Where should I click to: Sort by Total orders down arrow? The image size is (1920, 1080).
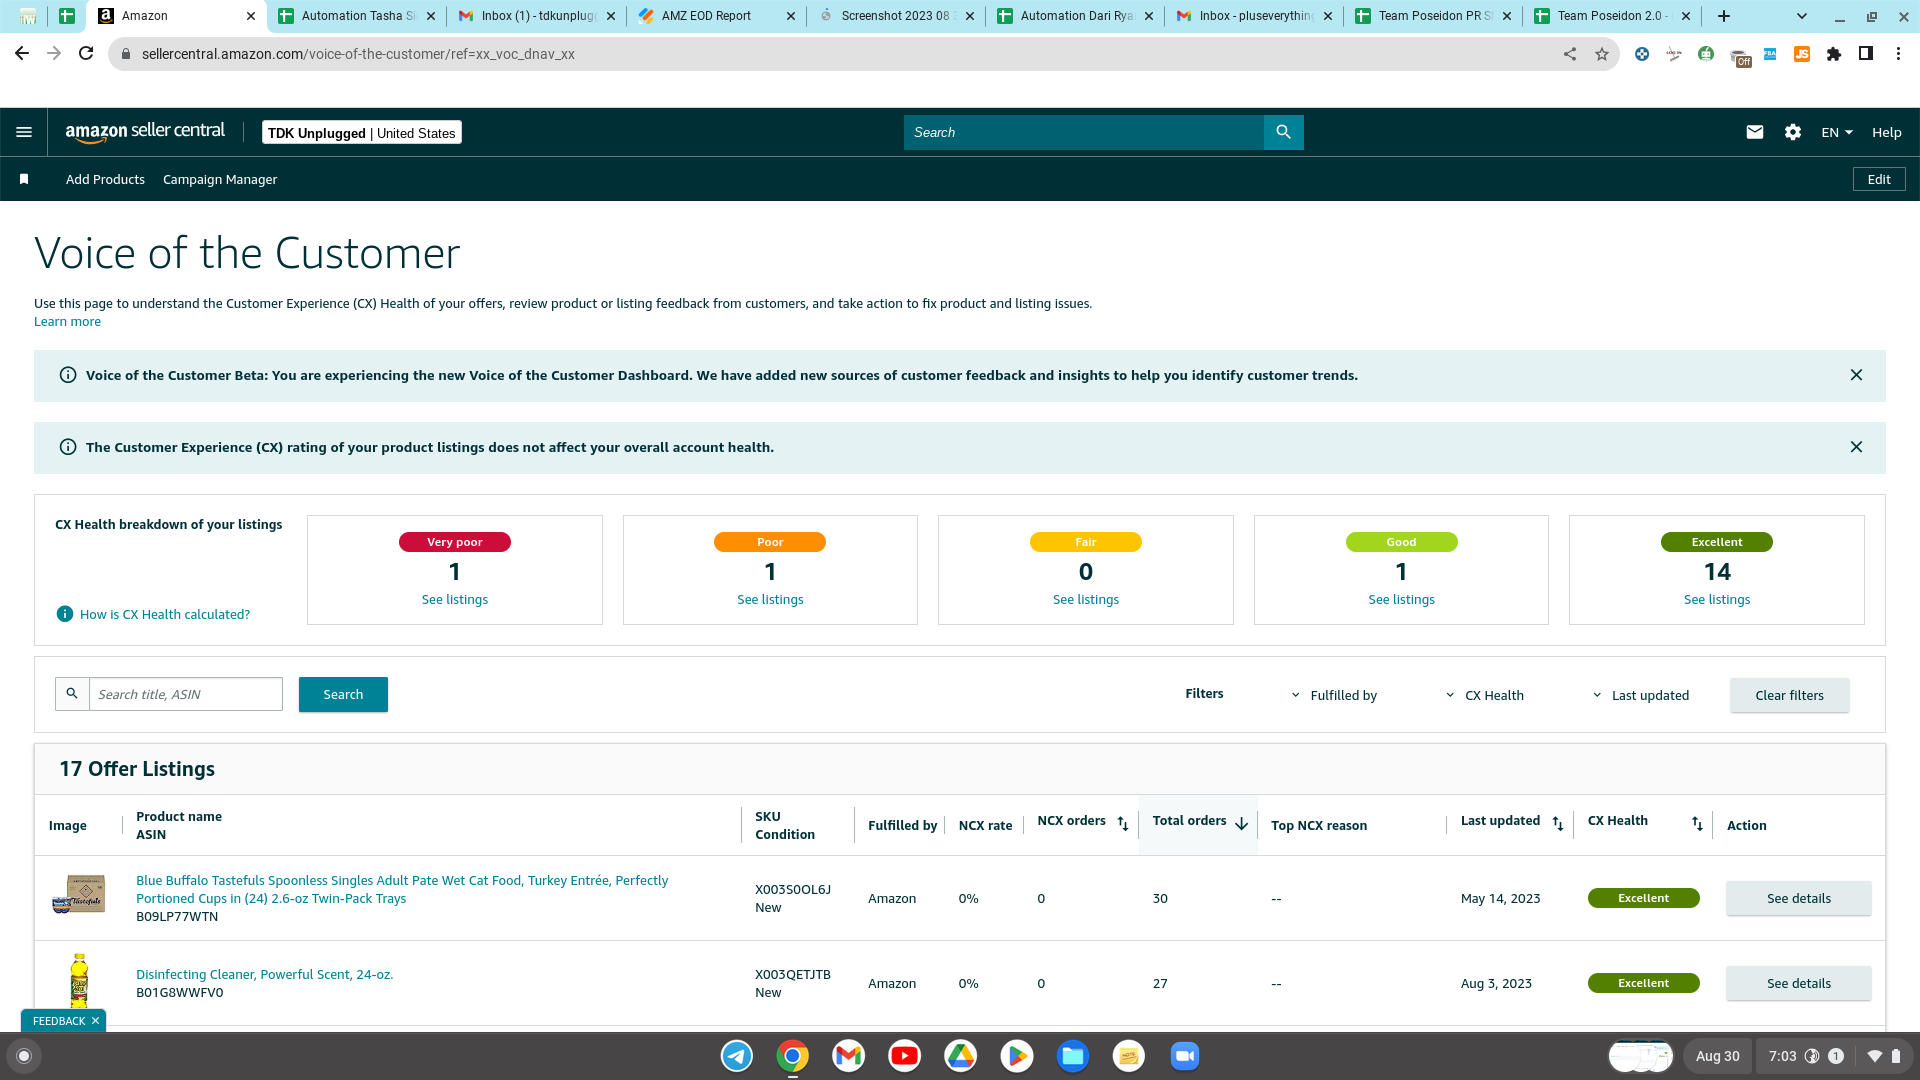pyautogui.click(x=1241, y=823)
